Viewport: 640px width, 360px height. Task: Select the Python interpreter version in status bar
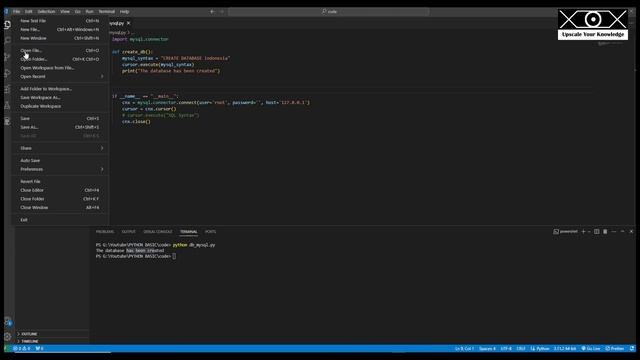tap(564, 349)
